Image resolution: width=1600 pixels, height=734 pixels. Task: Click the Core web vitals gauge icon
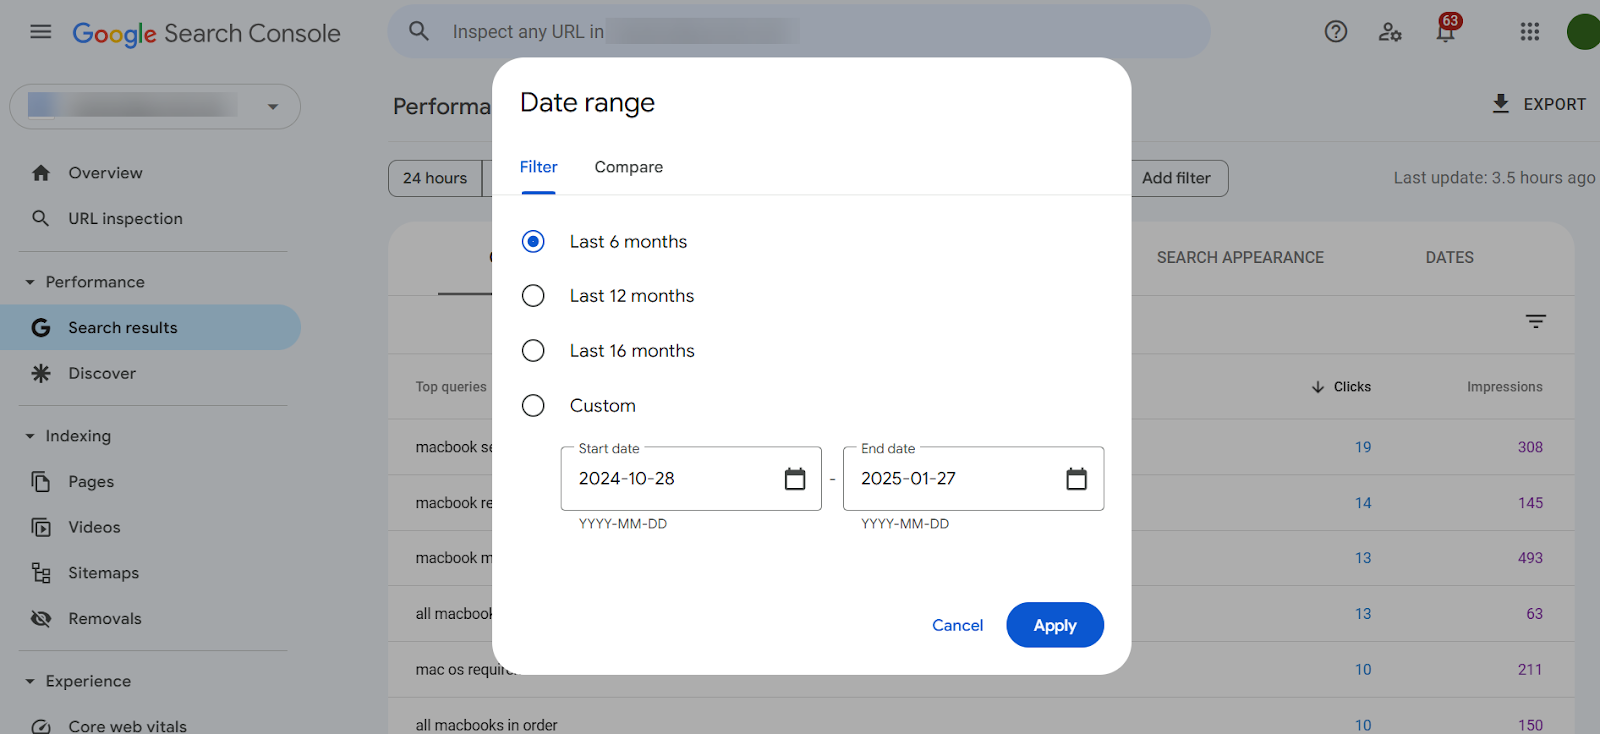[41, 727]
